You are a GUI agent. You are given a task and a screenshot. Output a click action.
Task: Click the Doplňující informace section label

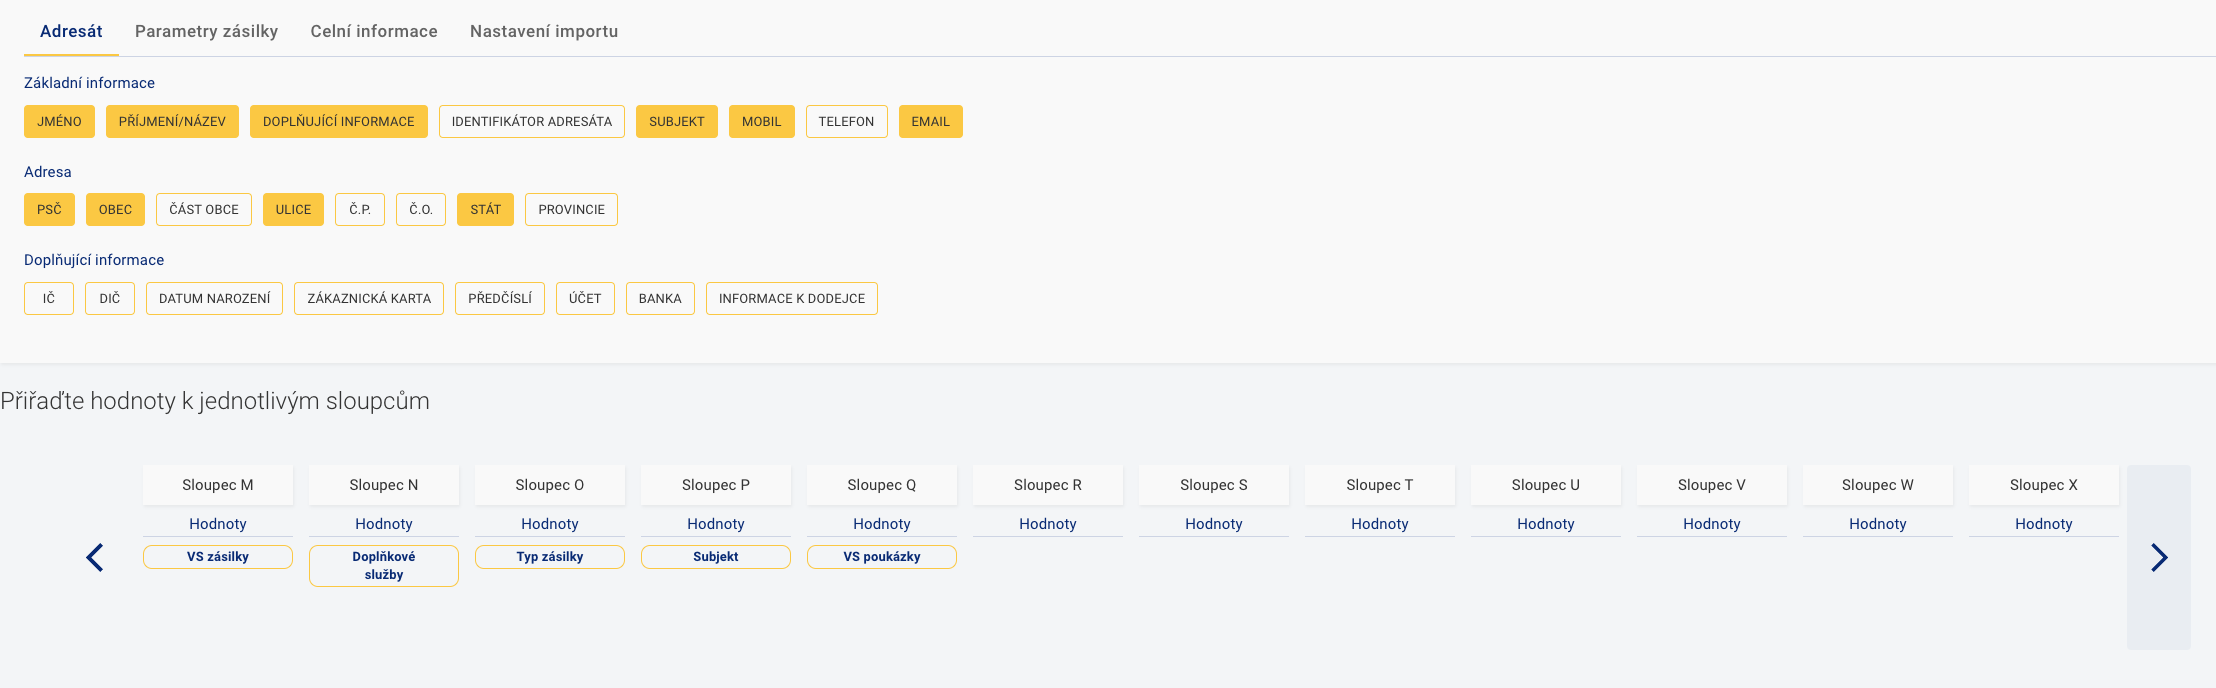pyautogui.click(x=94, y=260)
